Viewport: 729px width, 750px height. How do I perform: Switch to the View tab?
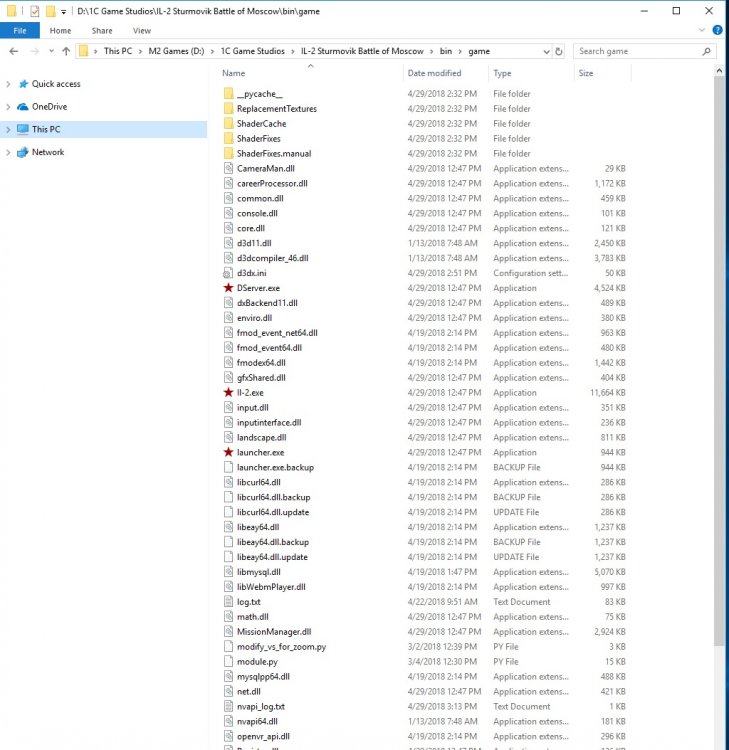point(142,31)
